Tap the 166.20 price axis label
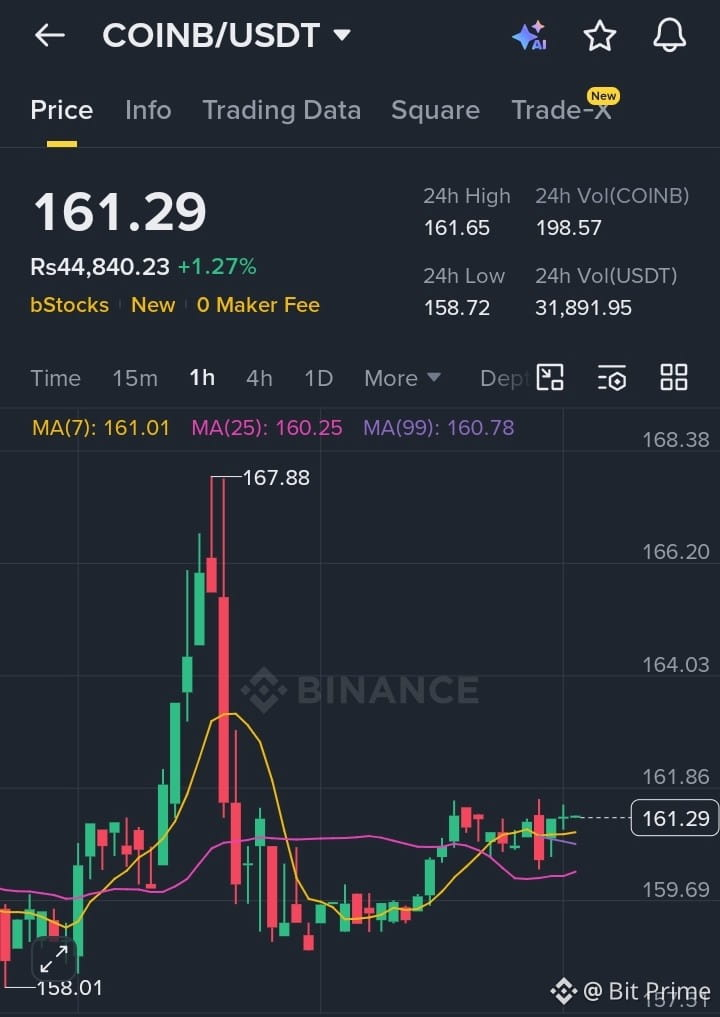 [x=676, y=552]
